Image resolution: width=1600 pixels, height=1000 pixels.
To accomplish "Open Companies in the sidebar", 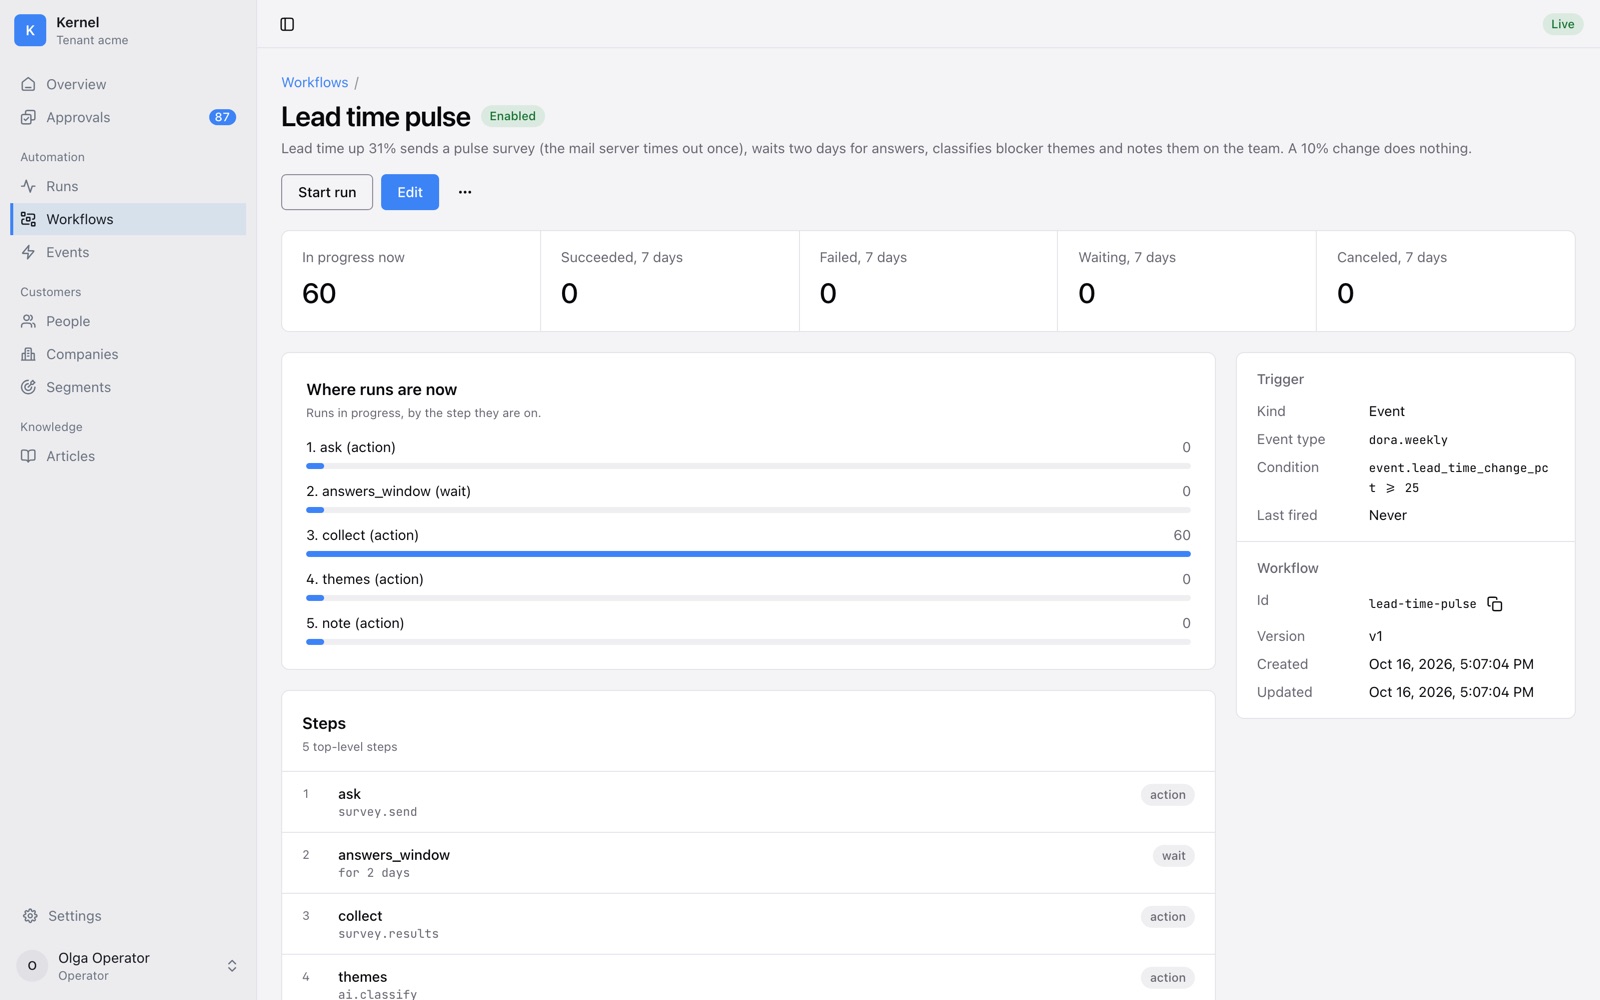I will coord(128,354).
